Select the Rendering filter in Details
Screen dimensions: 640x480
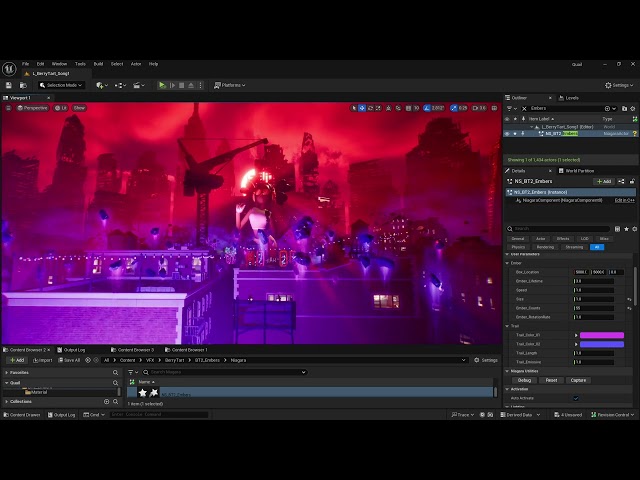(x=545, y=247)
